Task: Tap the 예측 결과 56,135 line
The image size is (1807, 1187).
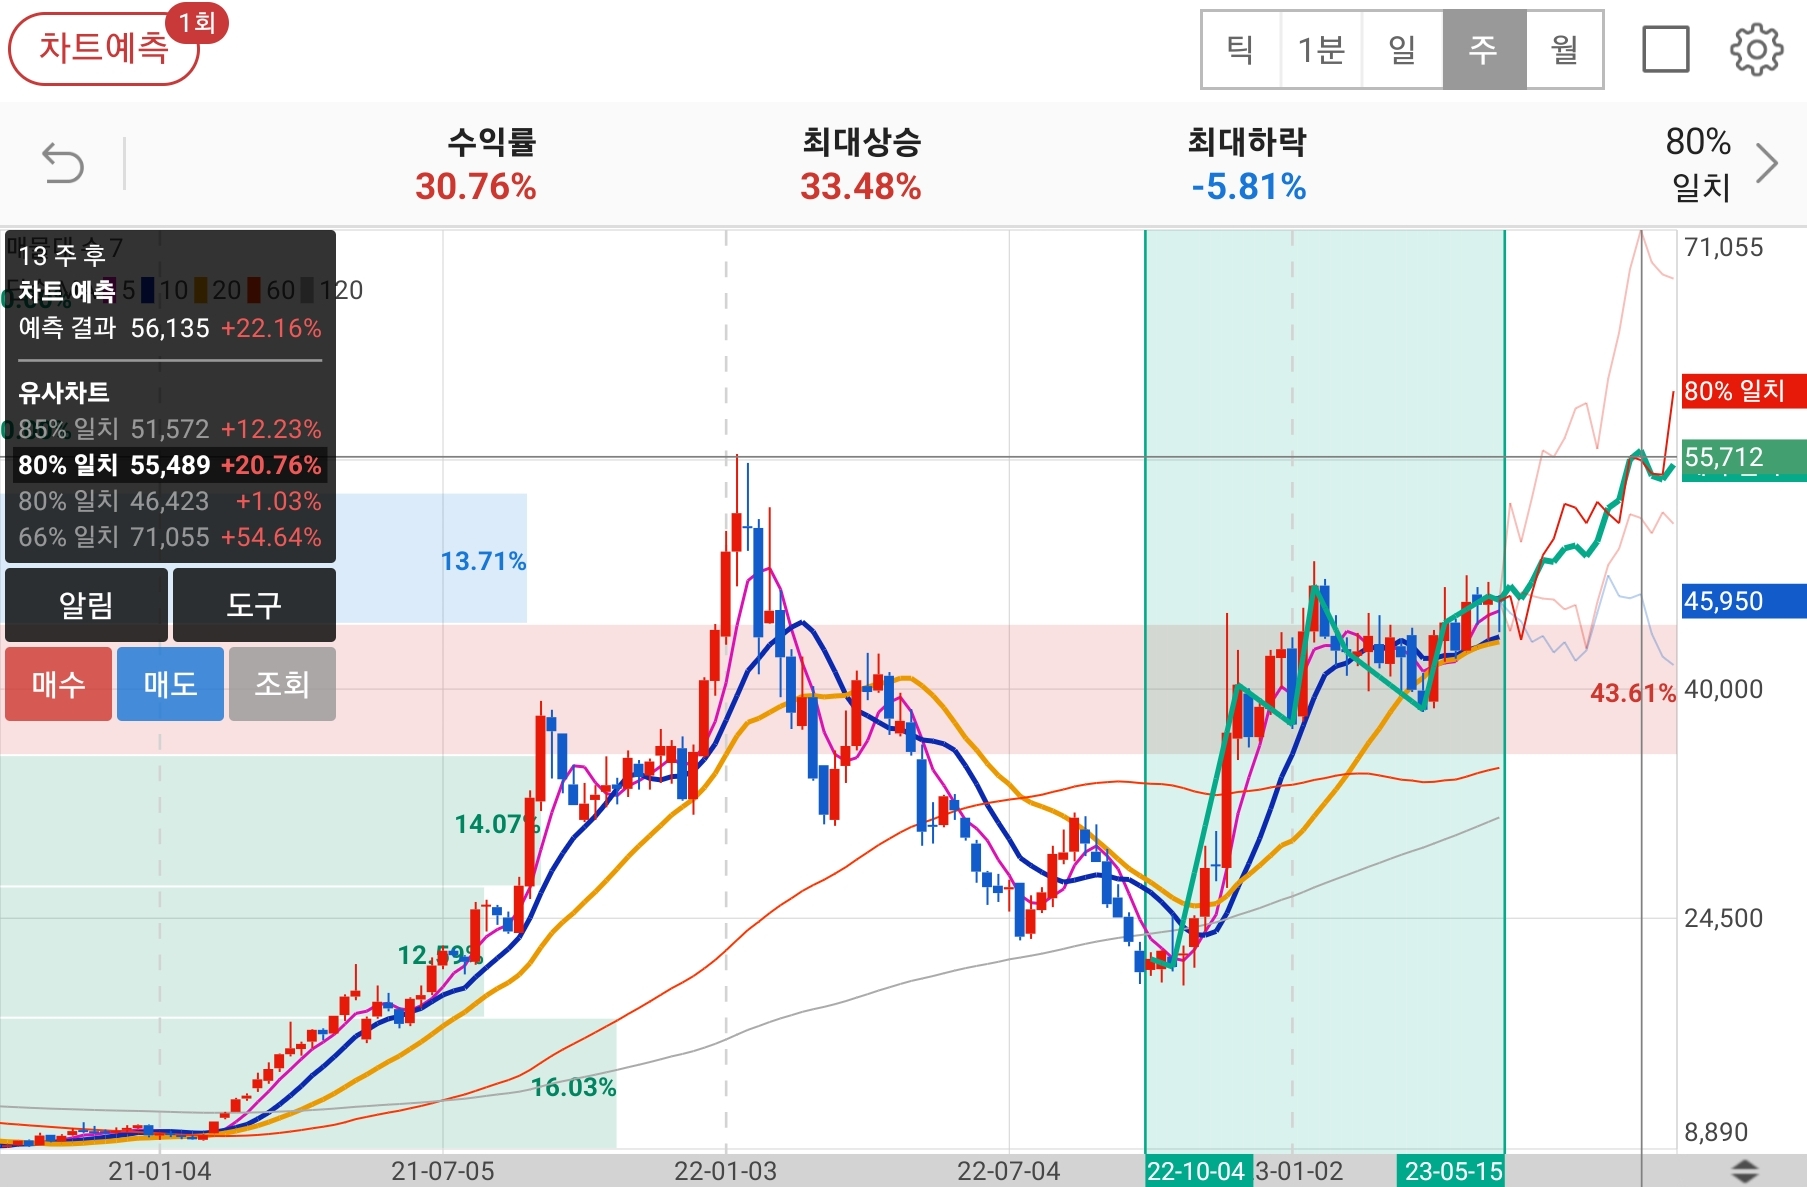Action: point(170,328)
